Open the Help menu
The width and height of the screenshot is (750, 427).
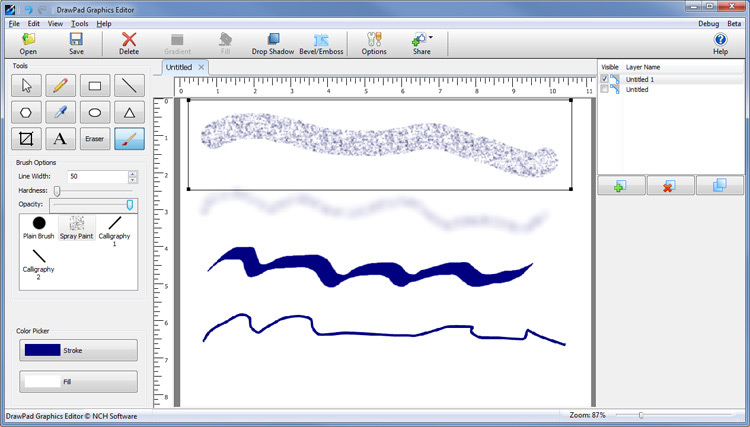(x=104, y=23)
